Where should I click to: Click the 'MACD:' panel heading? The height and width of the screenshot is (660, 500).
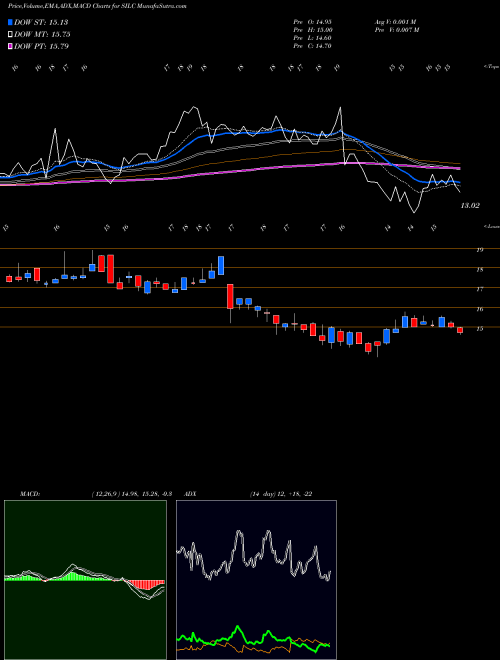[29, 494]
